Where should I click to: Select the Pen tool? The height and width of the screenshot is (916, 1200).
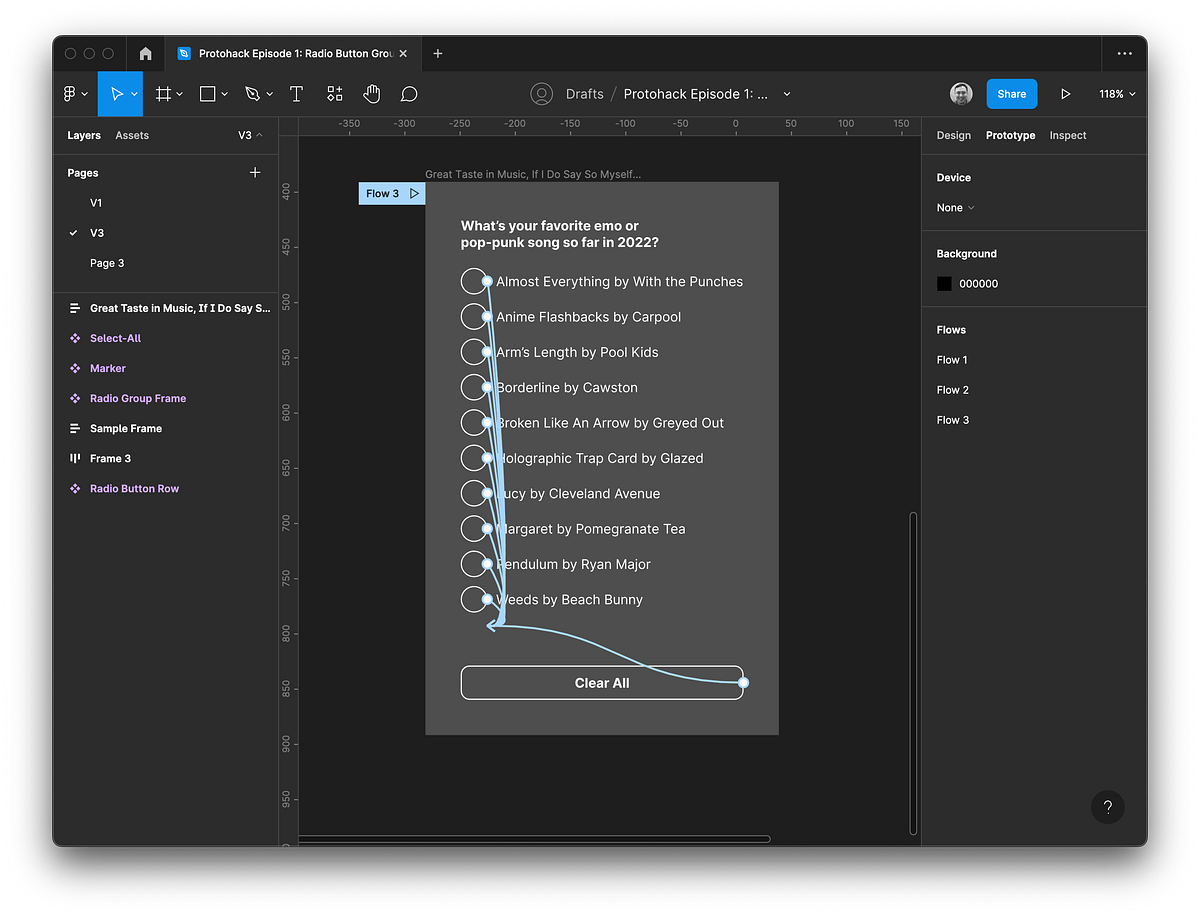(251, 93)
